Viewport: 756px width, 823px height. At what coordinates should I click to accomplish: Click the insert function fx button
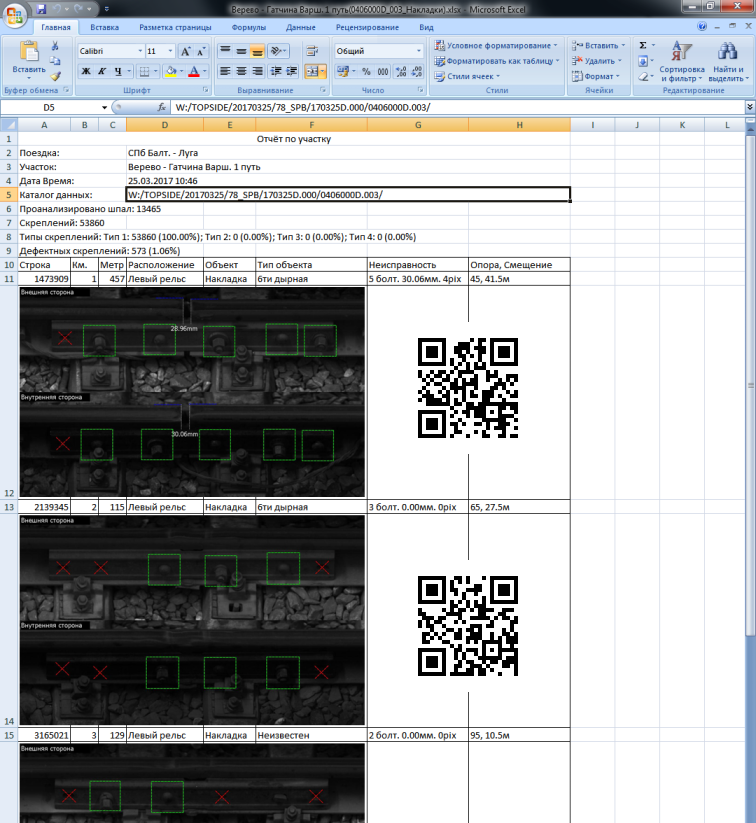point(162,107)
